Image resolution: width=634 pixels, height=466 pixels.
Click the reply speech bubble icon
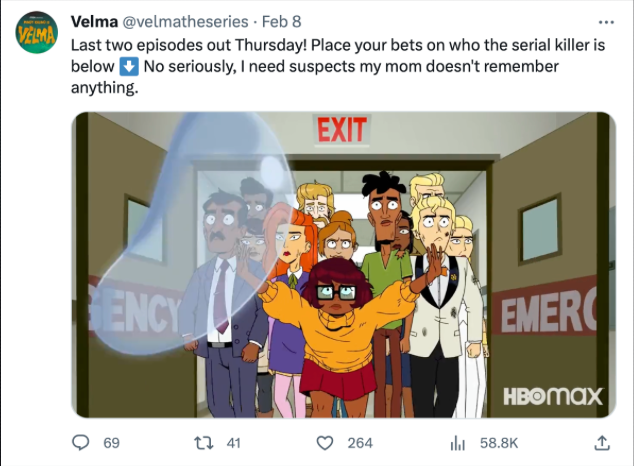80,443
